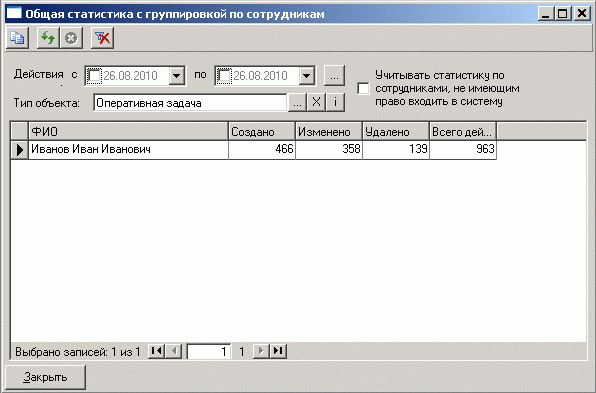Viewport: 596px width, 393px height.
Task: Click the end date text 26.08.2010 after 'по'
Action: [260, 76]
